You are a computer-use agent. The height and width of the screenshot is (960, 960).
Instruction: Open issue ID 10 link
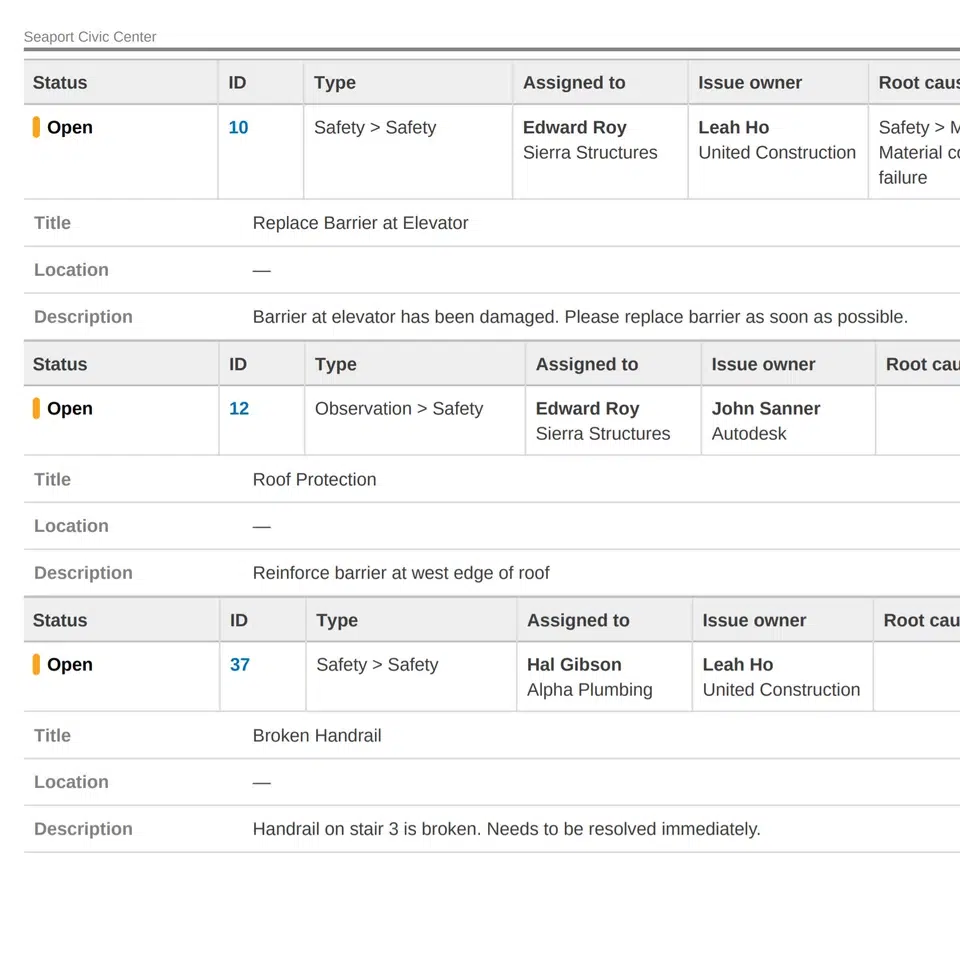(x=238, y=128)
